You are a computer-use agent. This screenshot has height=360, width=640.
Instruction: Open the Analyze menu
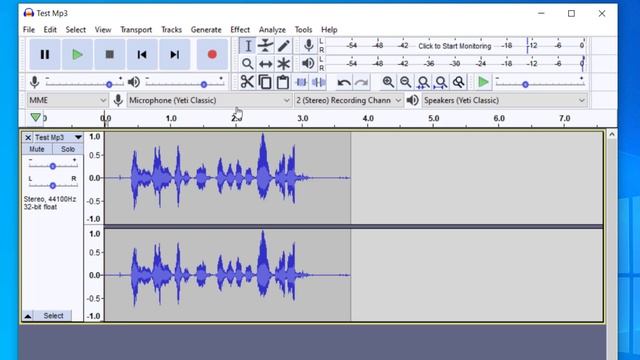[272, 29]
